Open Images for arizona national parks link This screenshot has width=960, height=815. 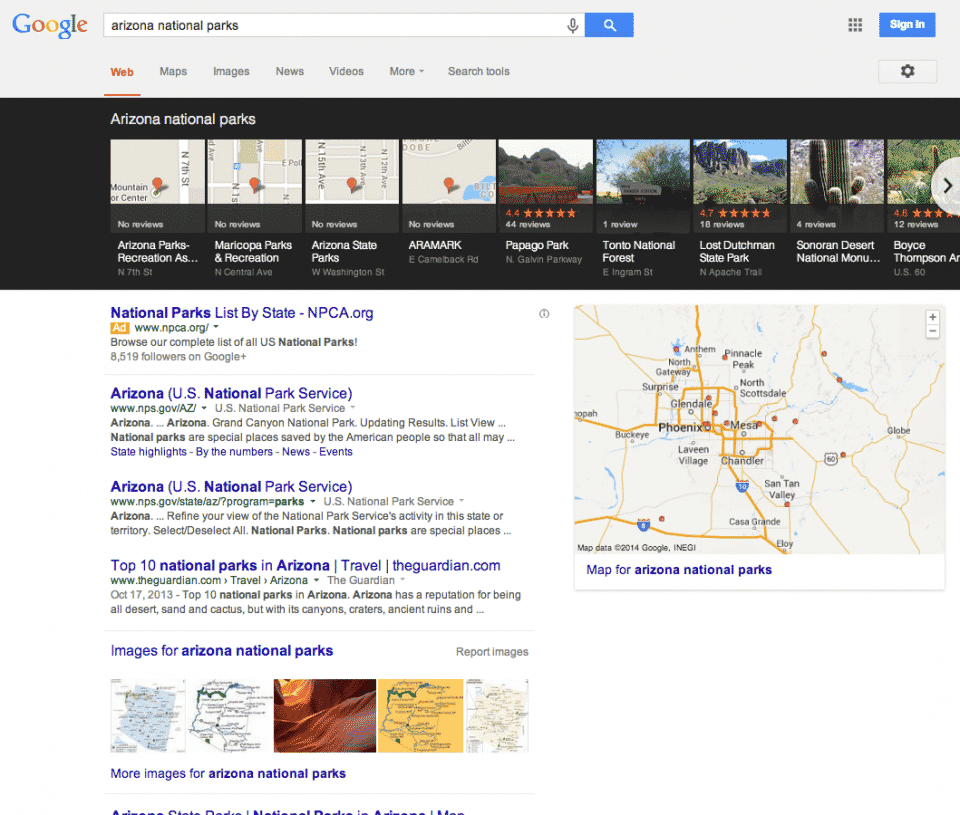pyautogui.click(x=222, y=651)
